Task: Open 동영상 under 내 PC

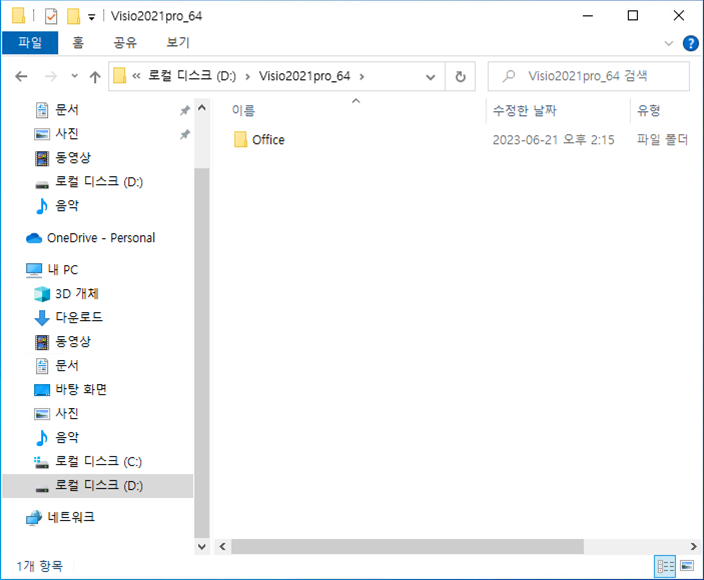Action: 63,342
